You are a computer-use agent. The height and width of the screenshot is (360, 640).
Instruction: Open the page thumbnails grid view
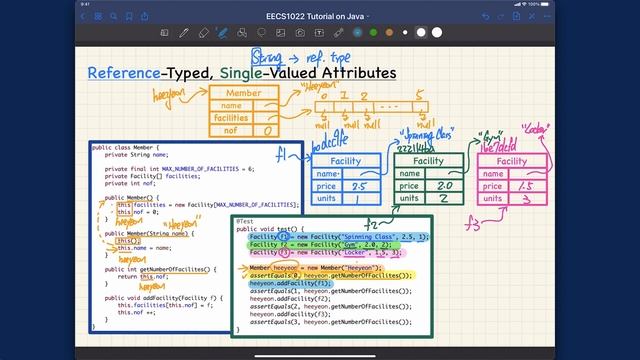(x=98, y=16)
